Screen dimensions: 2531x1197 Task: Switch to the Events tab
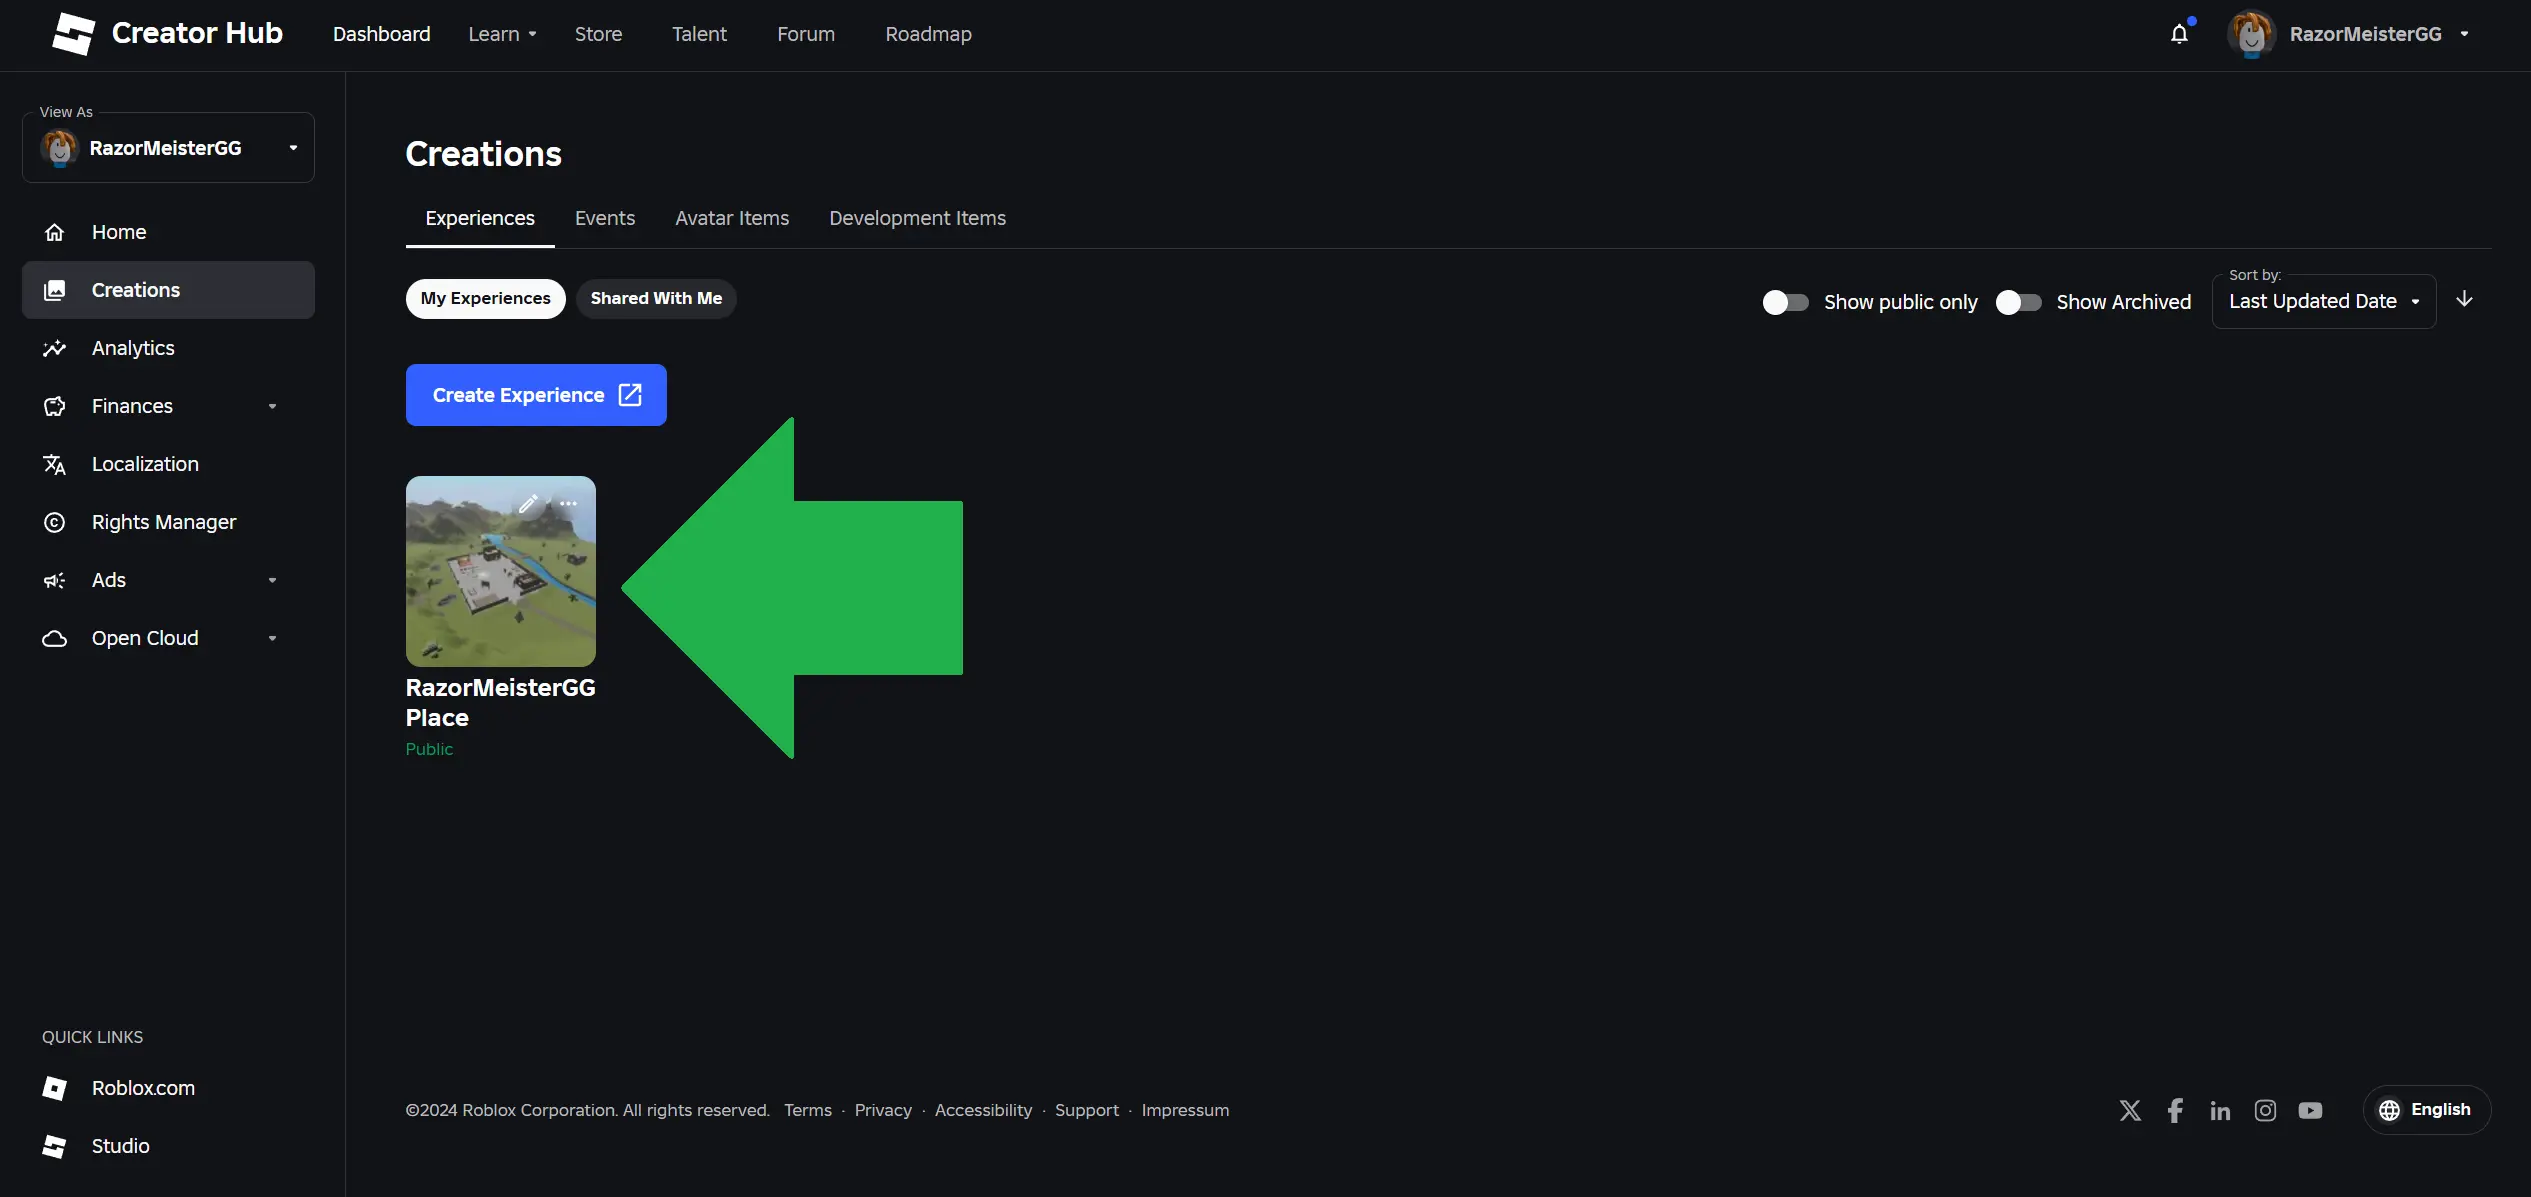coord(605,218)
